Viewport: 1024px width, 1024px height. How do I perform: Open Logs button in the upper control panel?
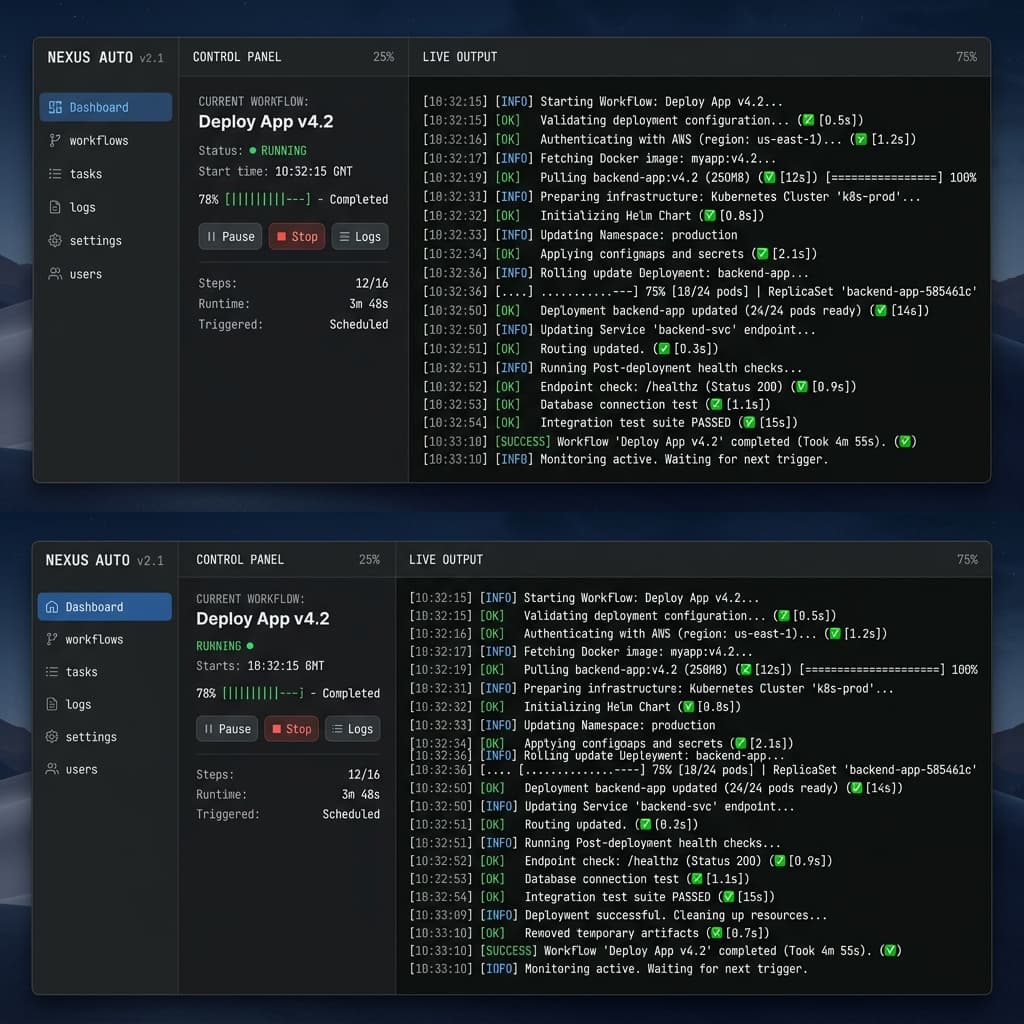360,236
